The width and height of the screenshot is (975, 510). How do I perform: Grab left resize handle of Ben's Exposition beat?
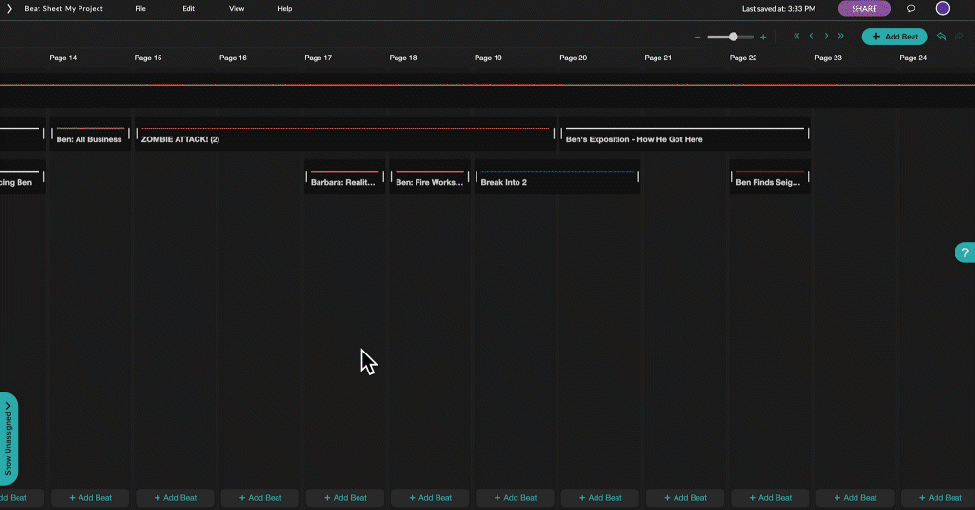point(561,133)
